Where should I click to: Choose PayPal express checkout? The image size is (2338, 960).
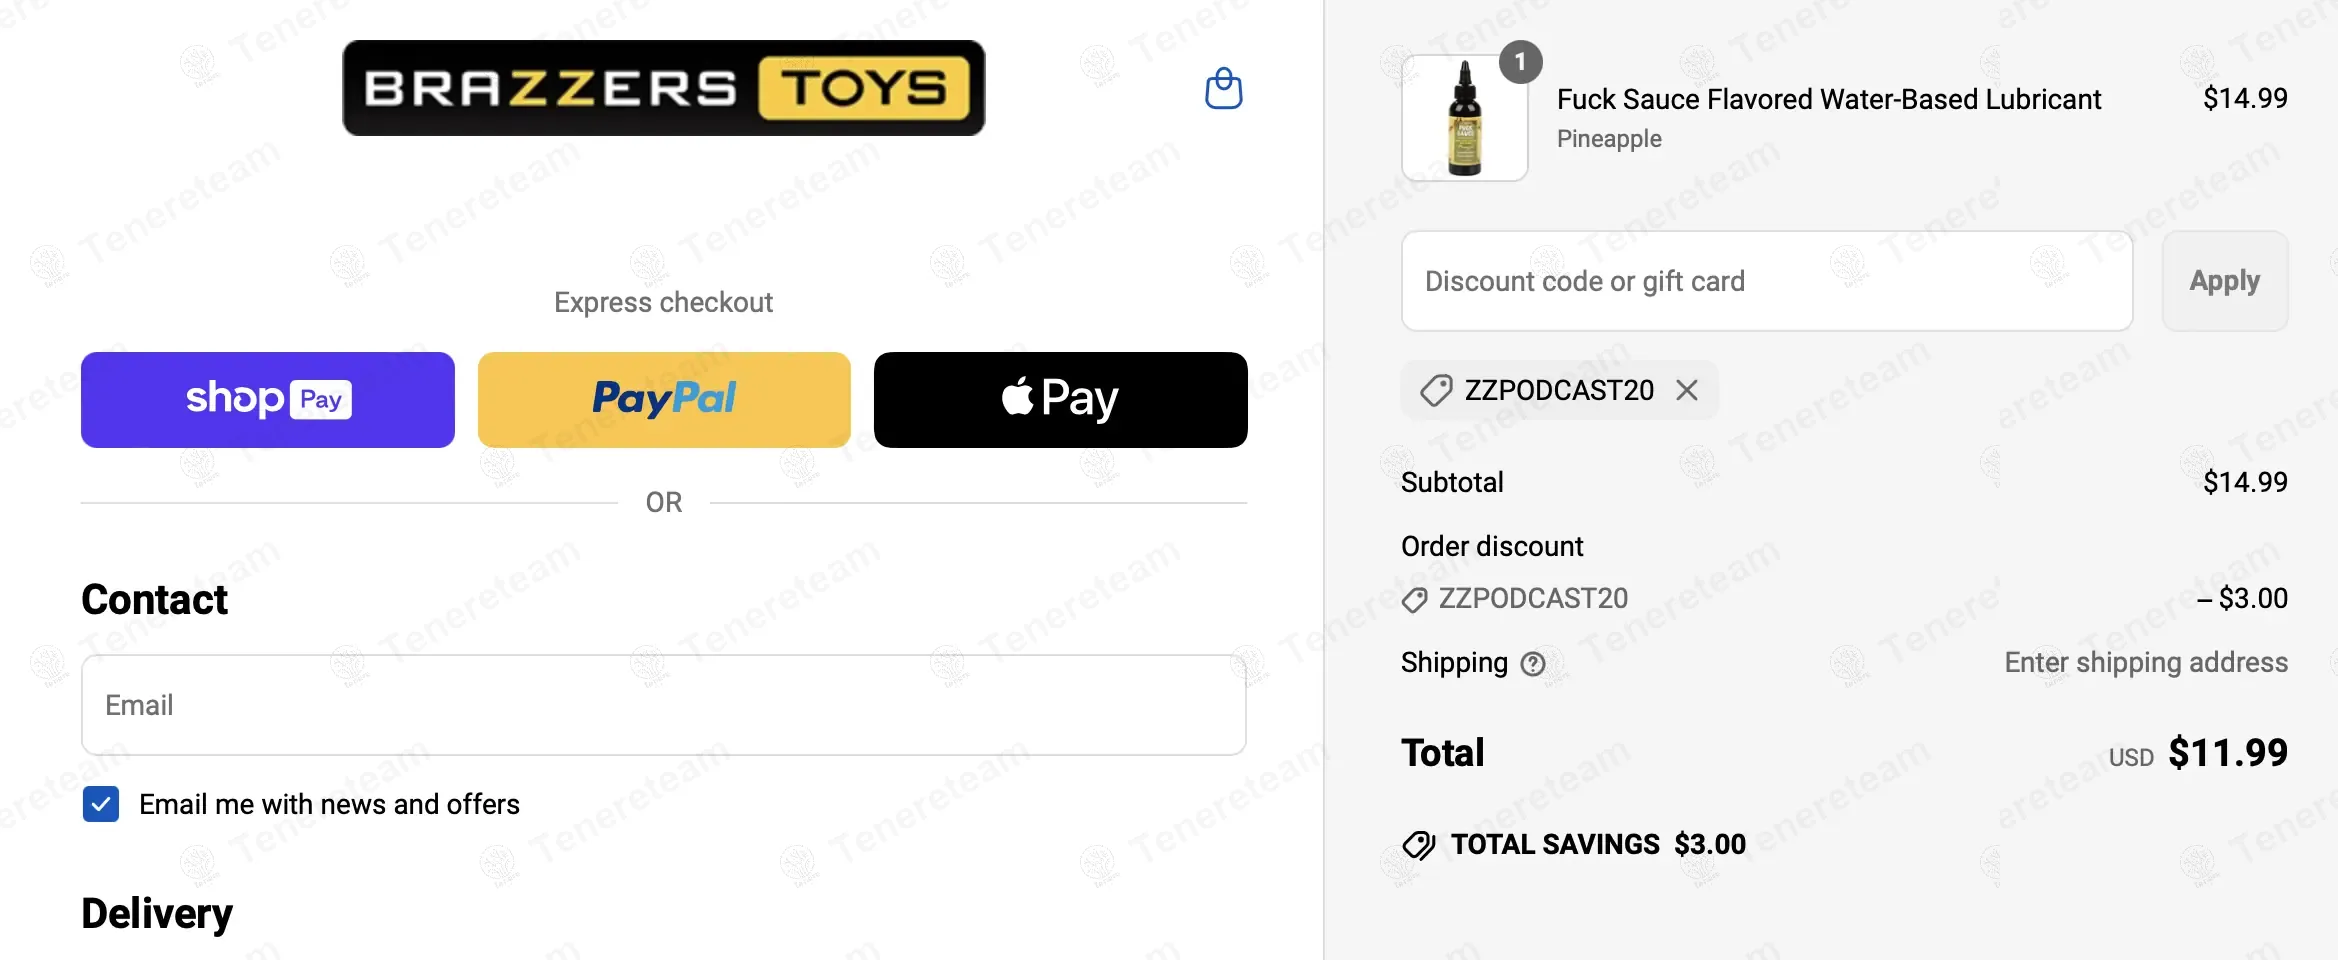664,399
